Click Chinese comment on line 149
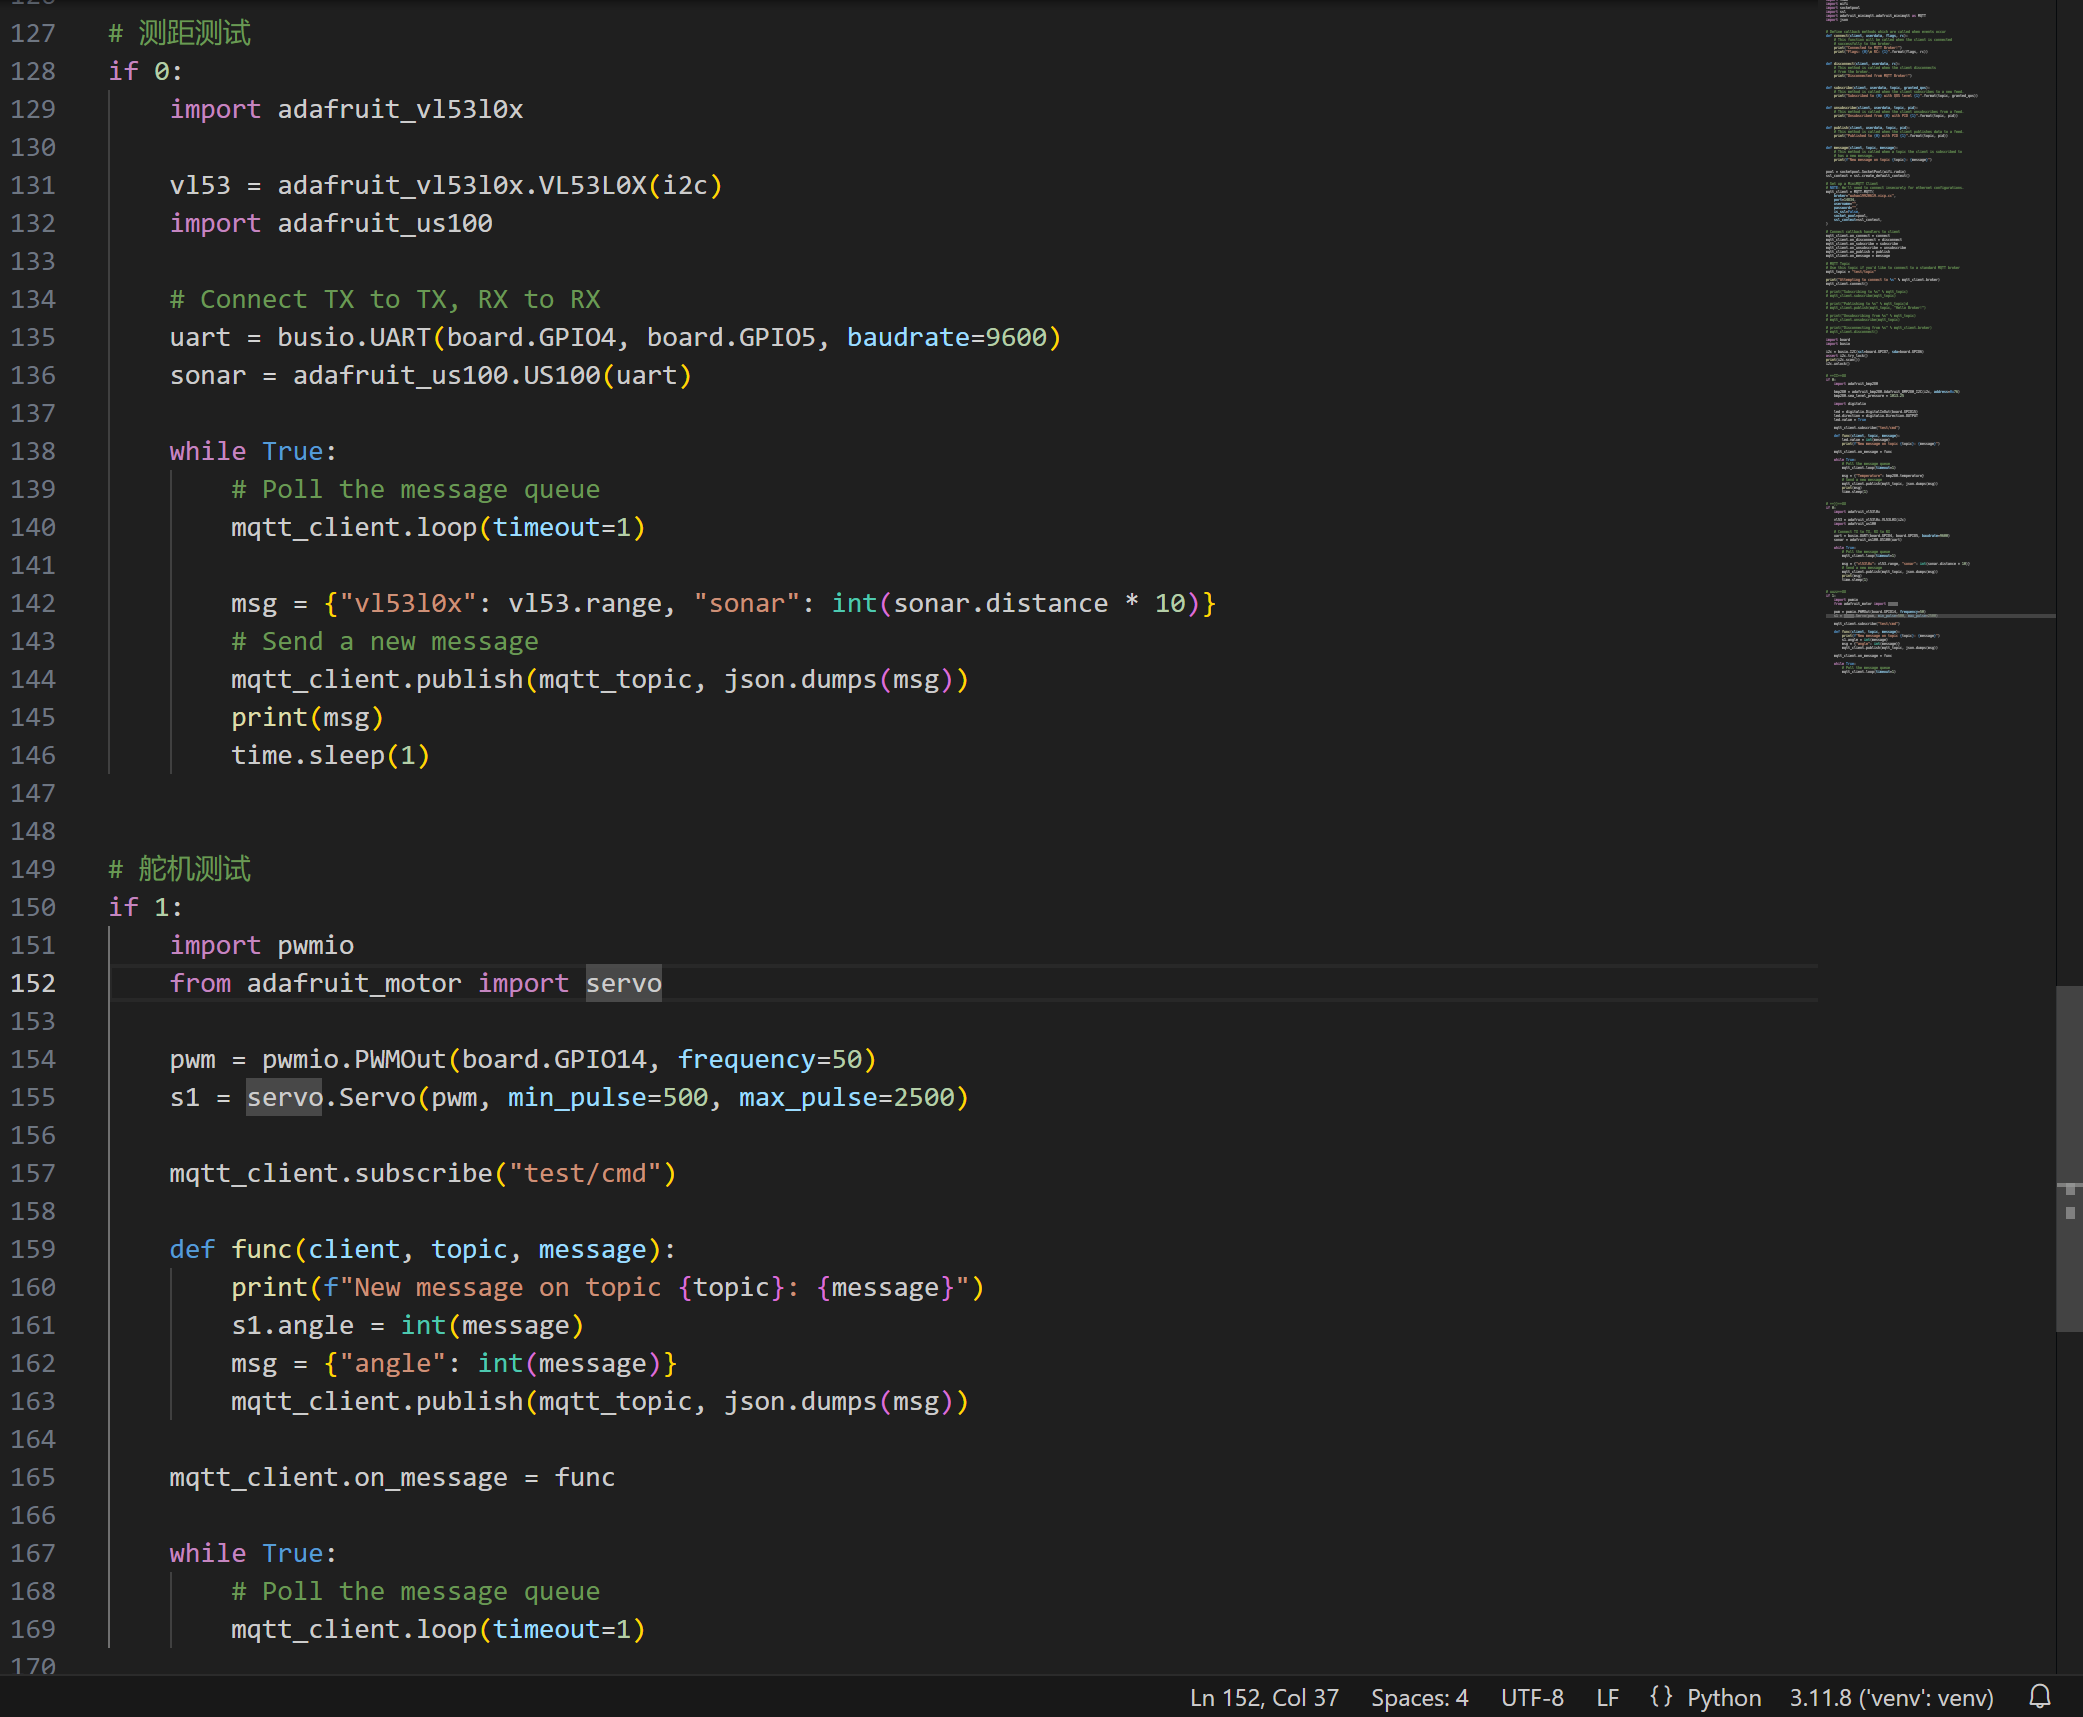The image size is (2083, 1717). click(180, 869)
